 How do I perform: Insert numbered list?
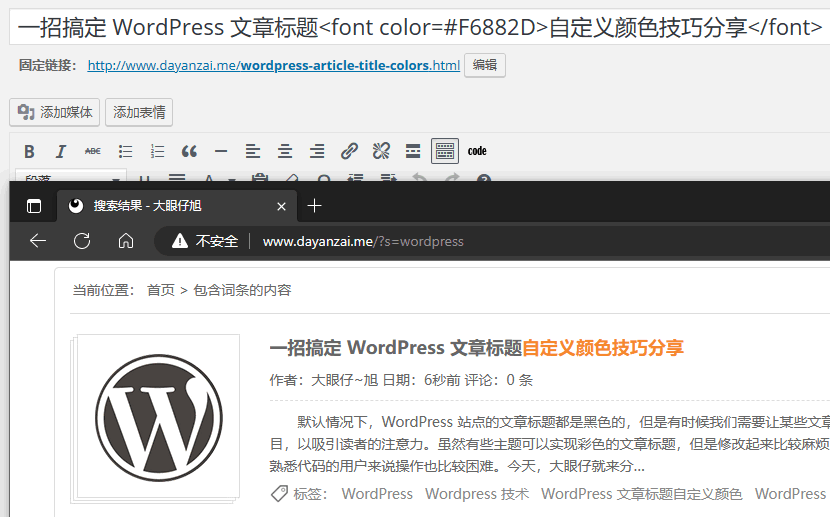coord(157,151)
